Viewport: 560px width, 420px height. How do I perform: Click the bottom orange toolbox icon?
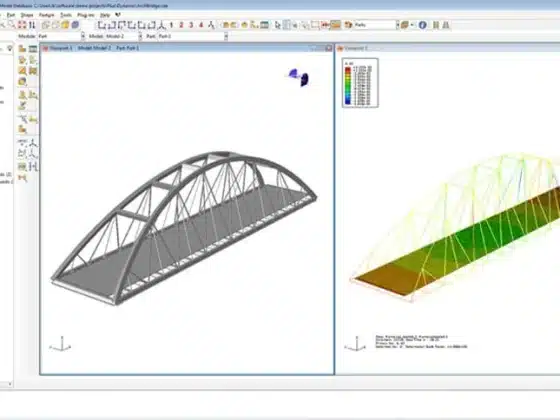point(22,178)
